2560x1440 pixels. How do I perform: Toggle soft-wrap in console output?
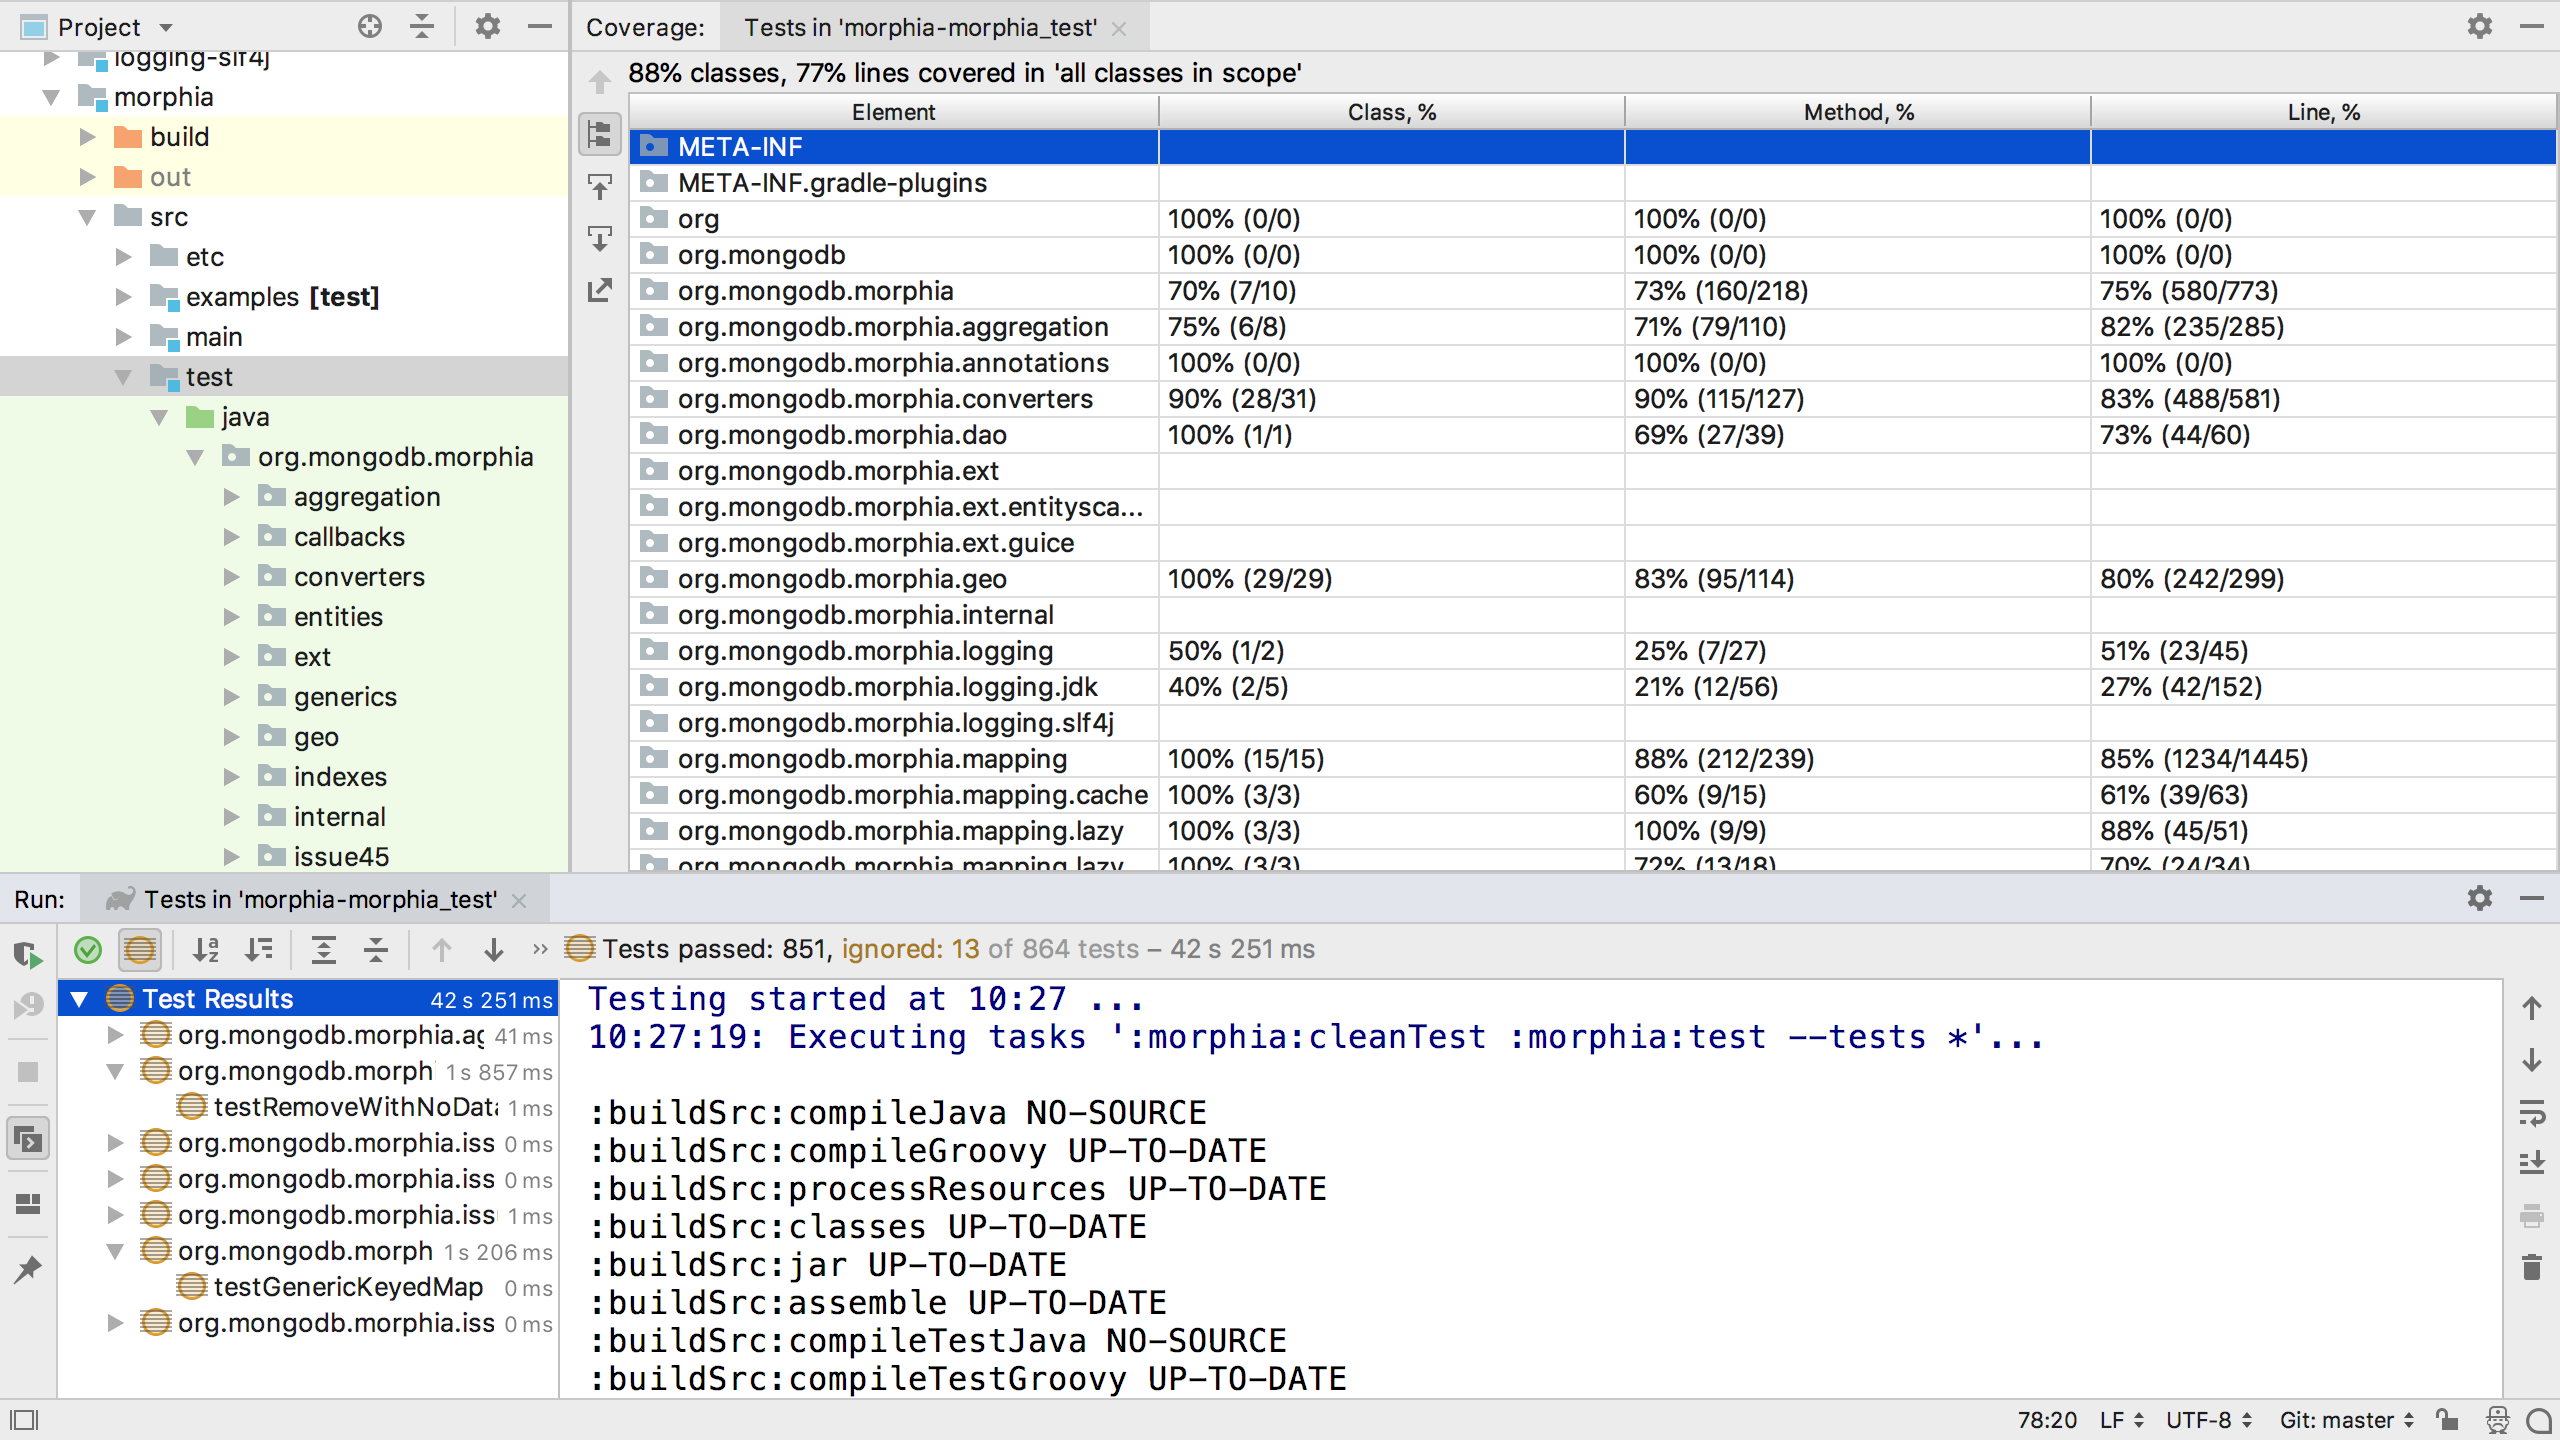(x=2532, y=1112)
